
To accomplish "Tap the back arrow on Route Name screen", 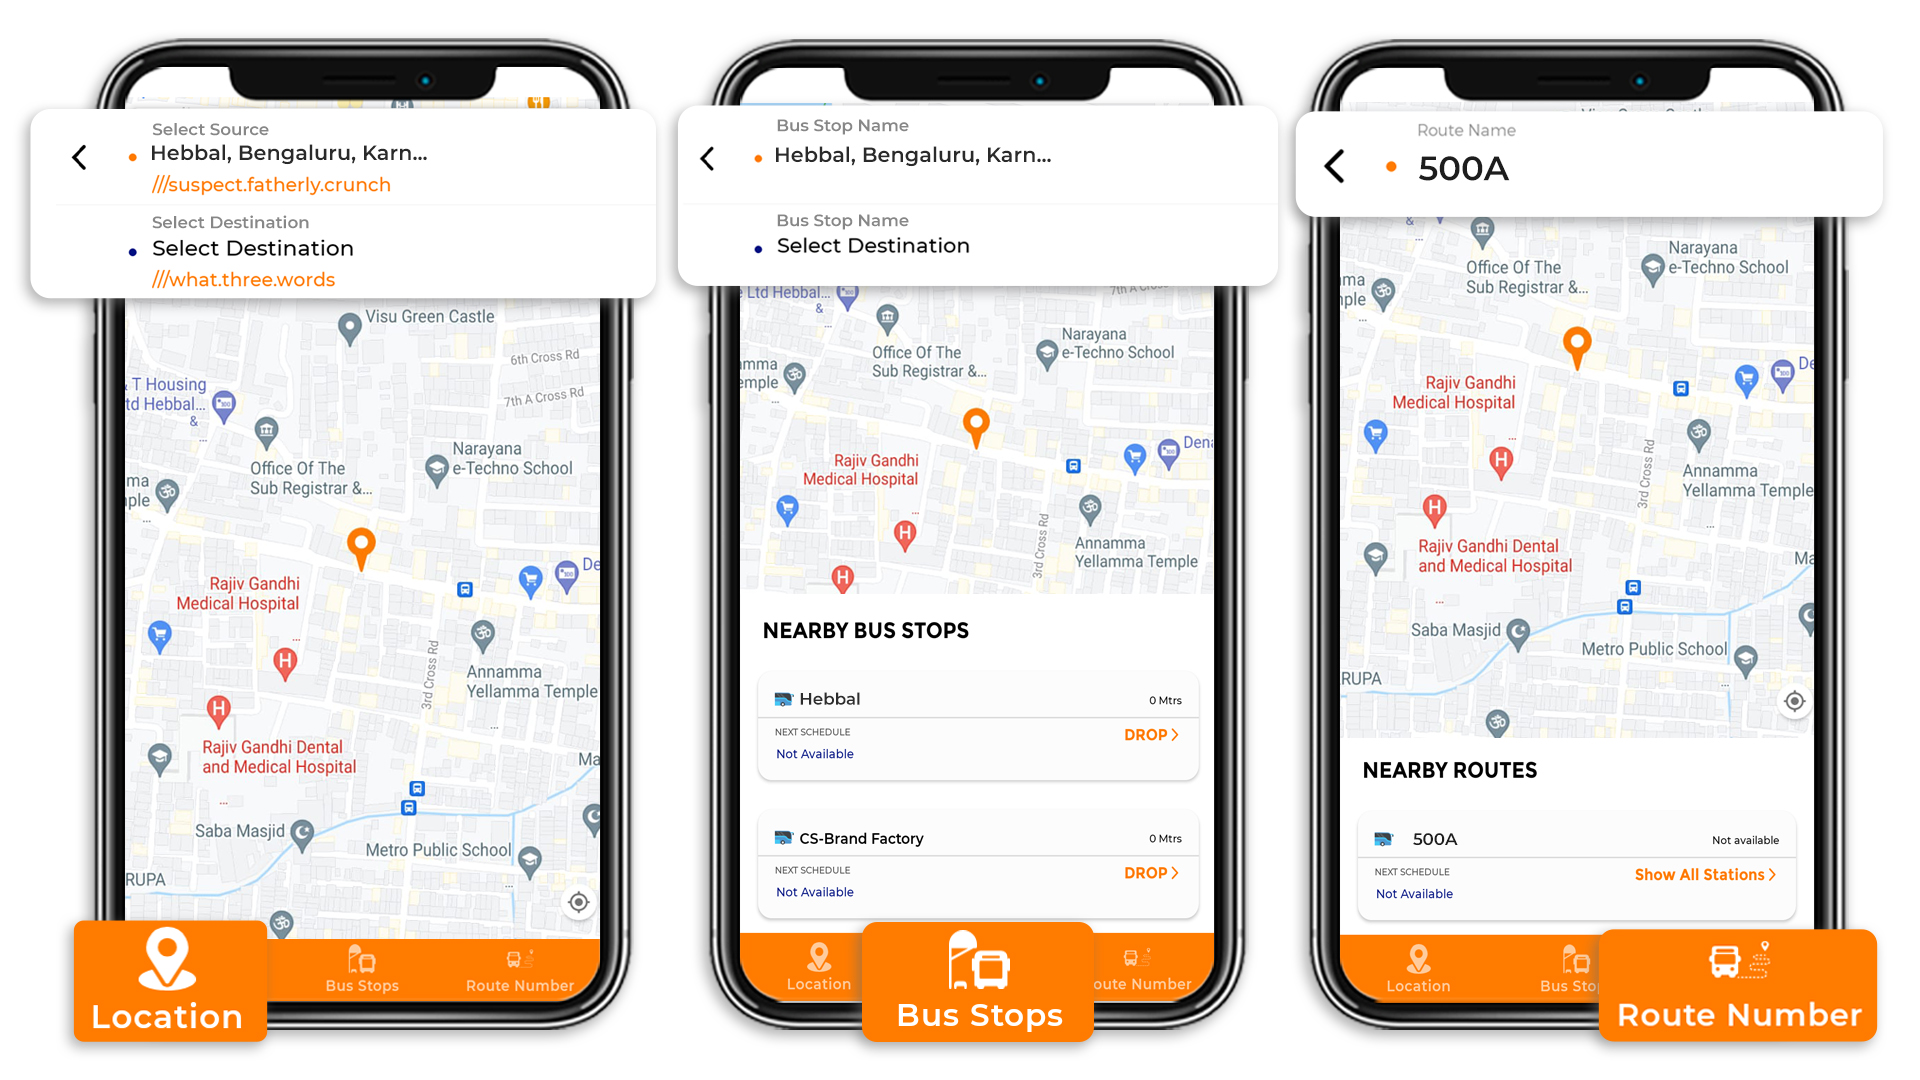I will point(1336,167).
